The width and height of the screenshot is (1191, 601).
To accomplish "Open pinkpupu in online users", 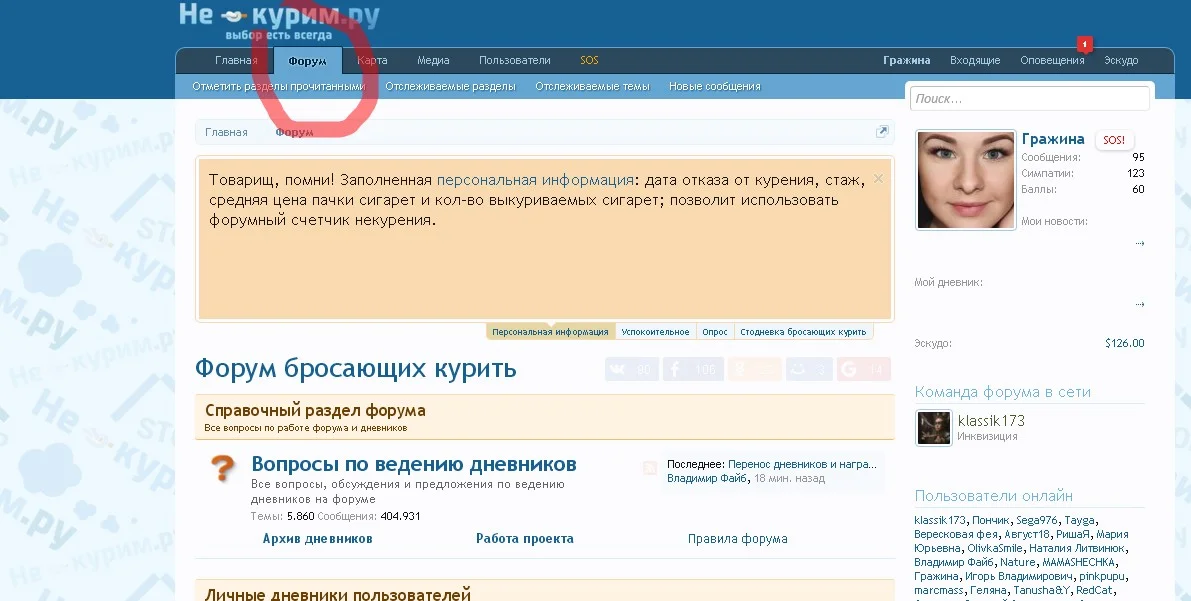I will [1102, 576].
